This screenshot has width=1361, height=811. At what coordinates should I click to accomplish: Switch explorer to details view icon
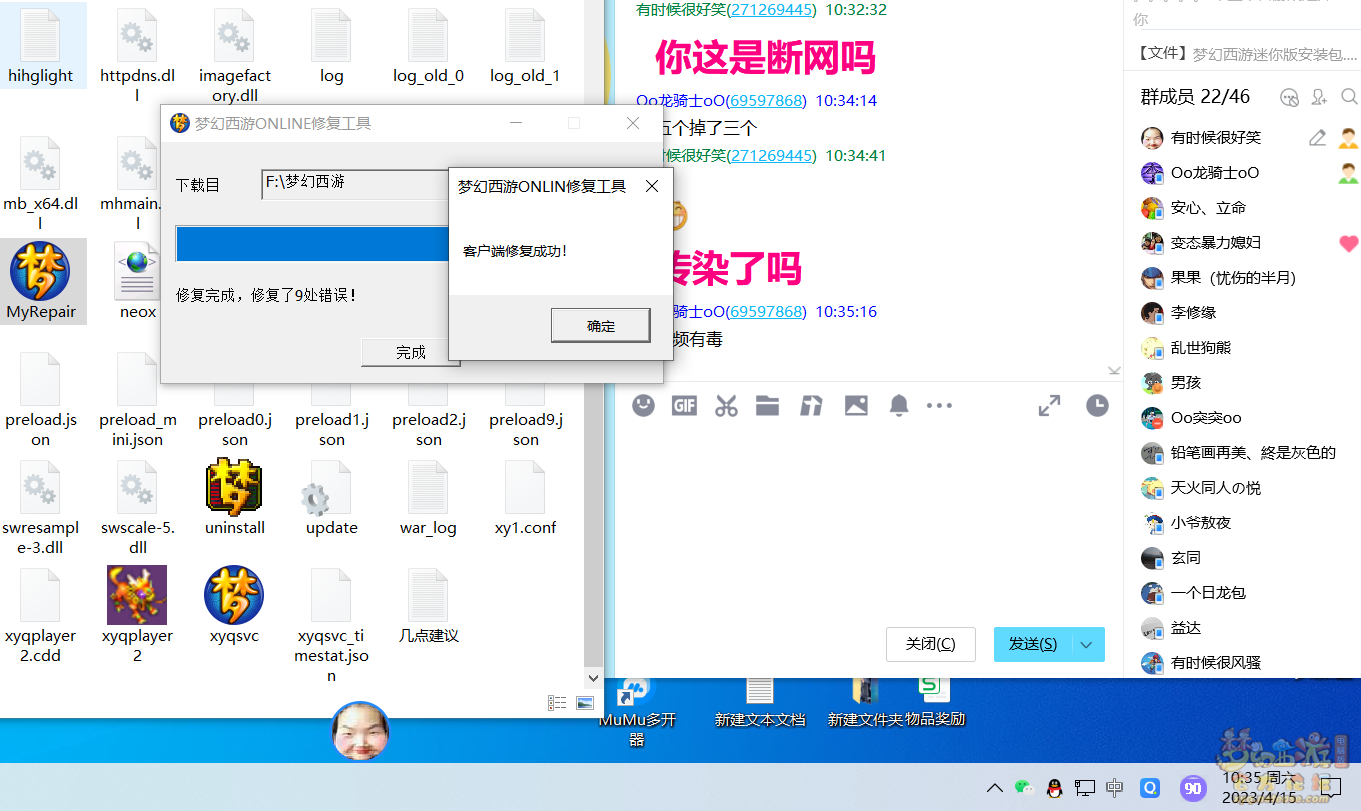pyautogui.click(x=557, y=704)
